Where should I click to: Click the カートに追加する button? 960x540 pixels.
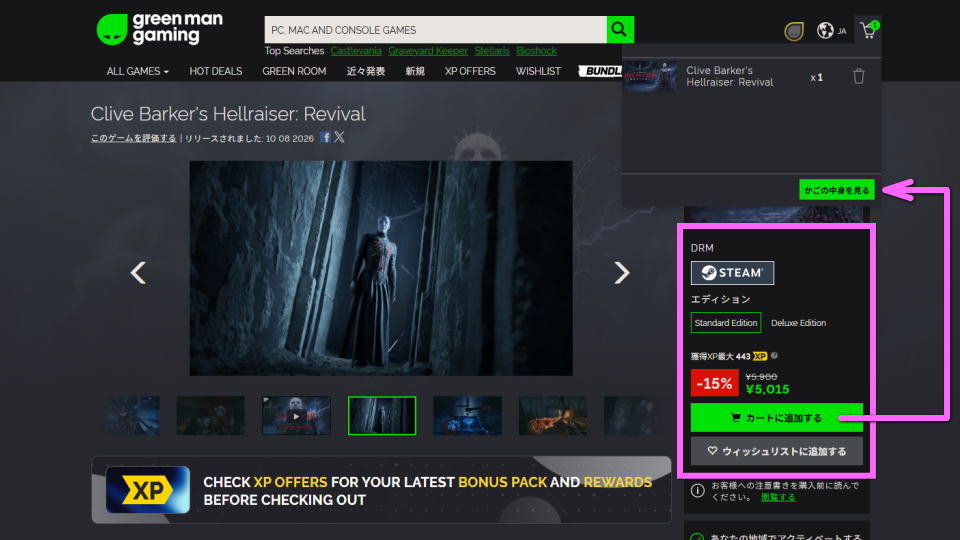click(x=776, y=418)
